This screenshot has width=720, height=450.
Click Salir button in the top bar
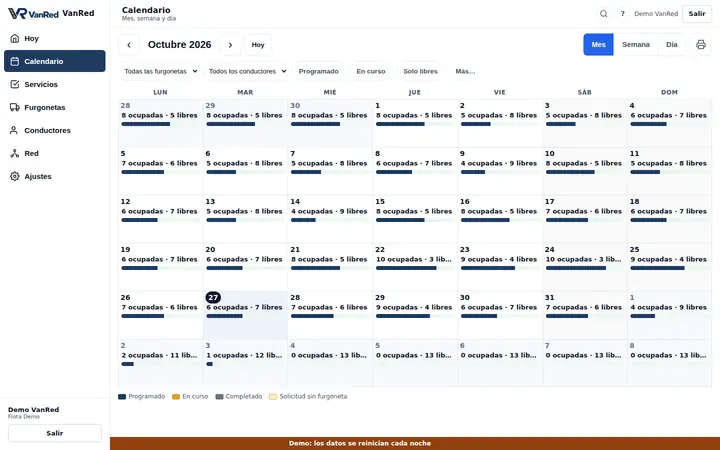point(697,14)
